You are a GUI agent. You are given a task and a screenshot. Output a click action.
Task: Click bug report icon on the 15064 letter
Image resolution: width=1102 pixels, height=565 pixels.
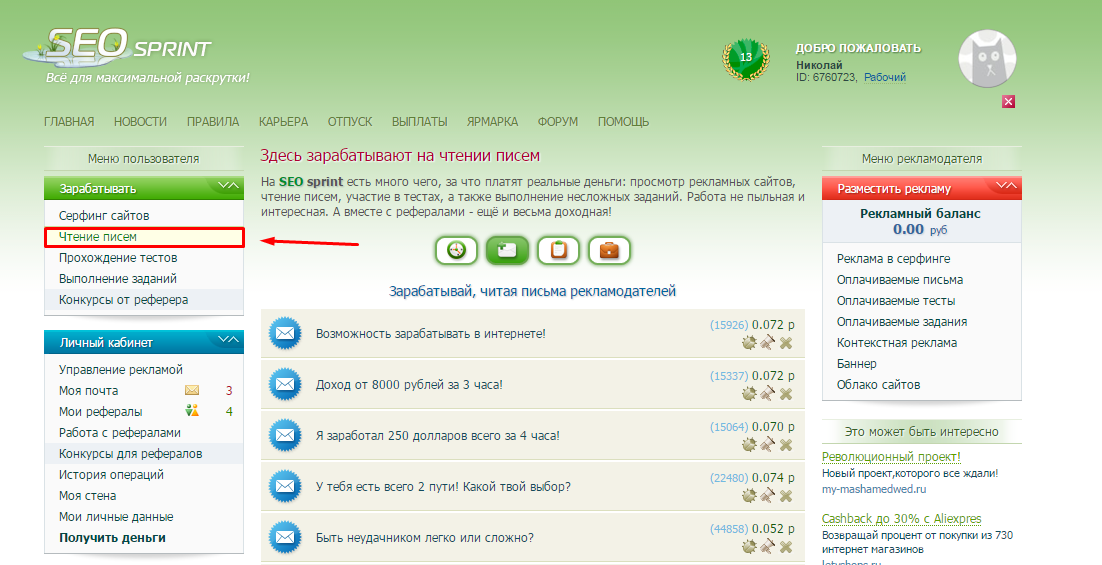[749, 445]
